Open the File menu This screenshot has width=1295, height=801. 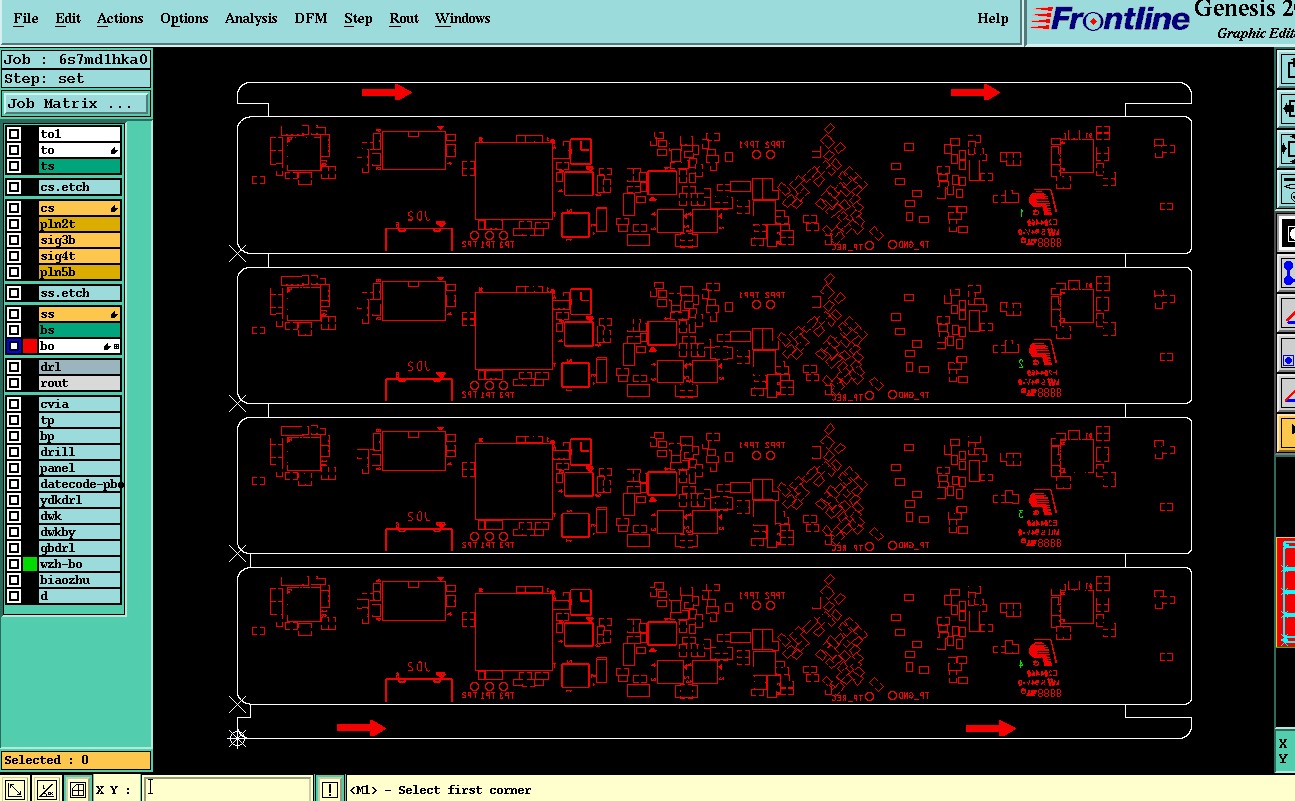coord(26,18)
